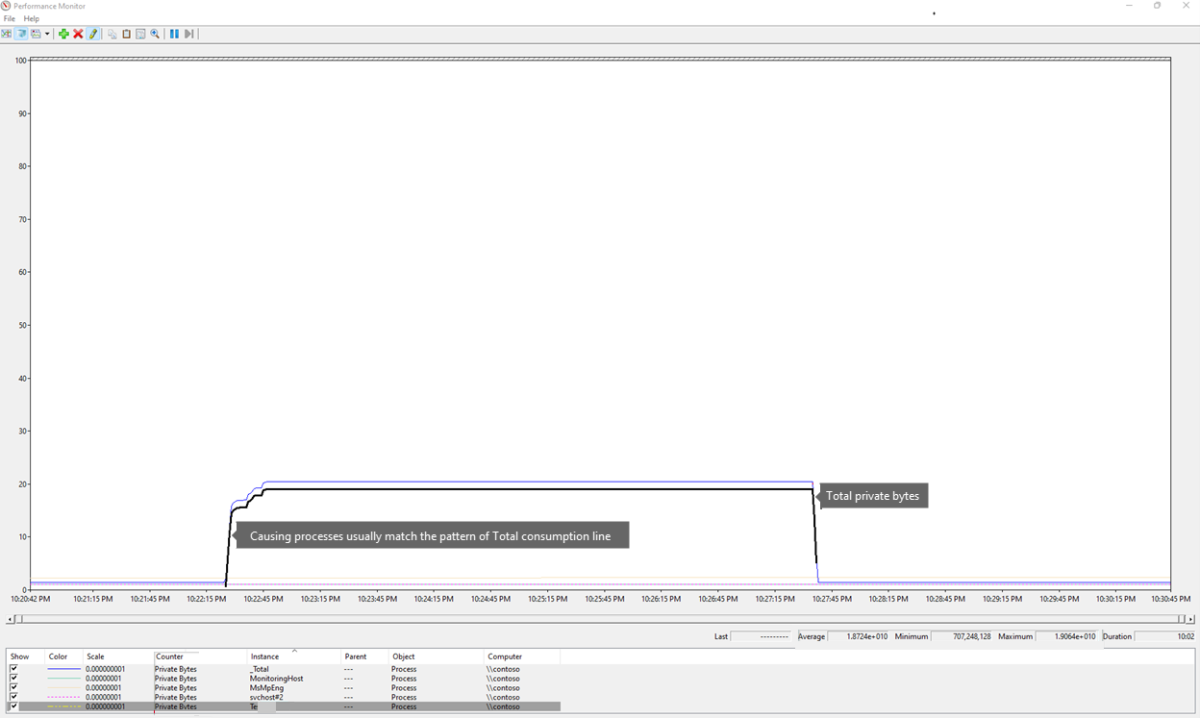Click Scale value in _Total row
Image resolution: width=1200 pixels, height=718 pixels.
tap(103, 669)
